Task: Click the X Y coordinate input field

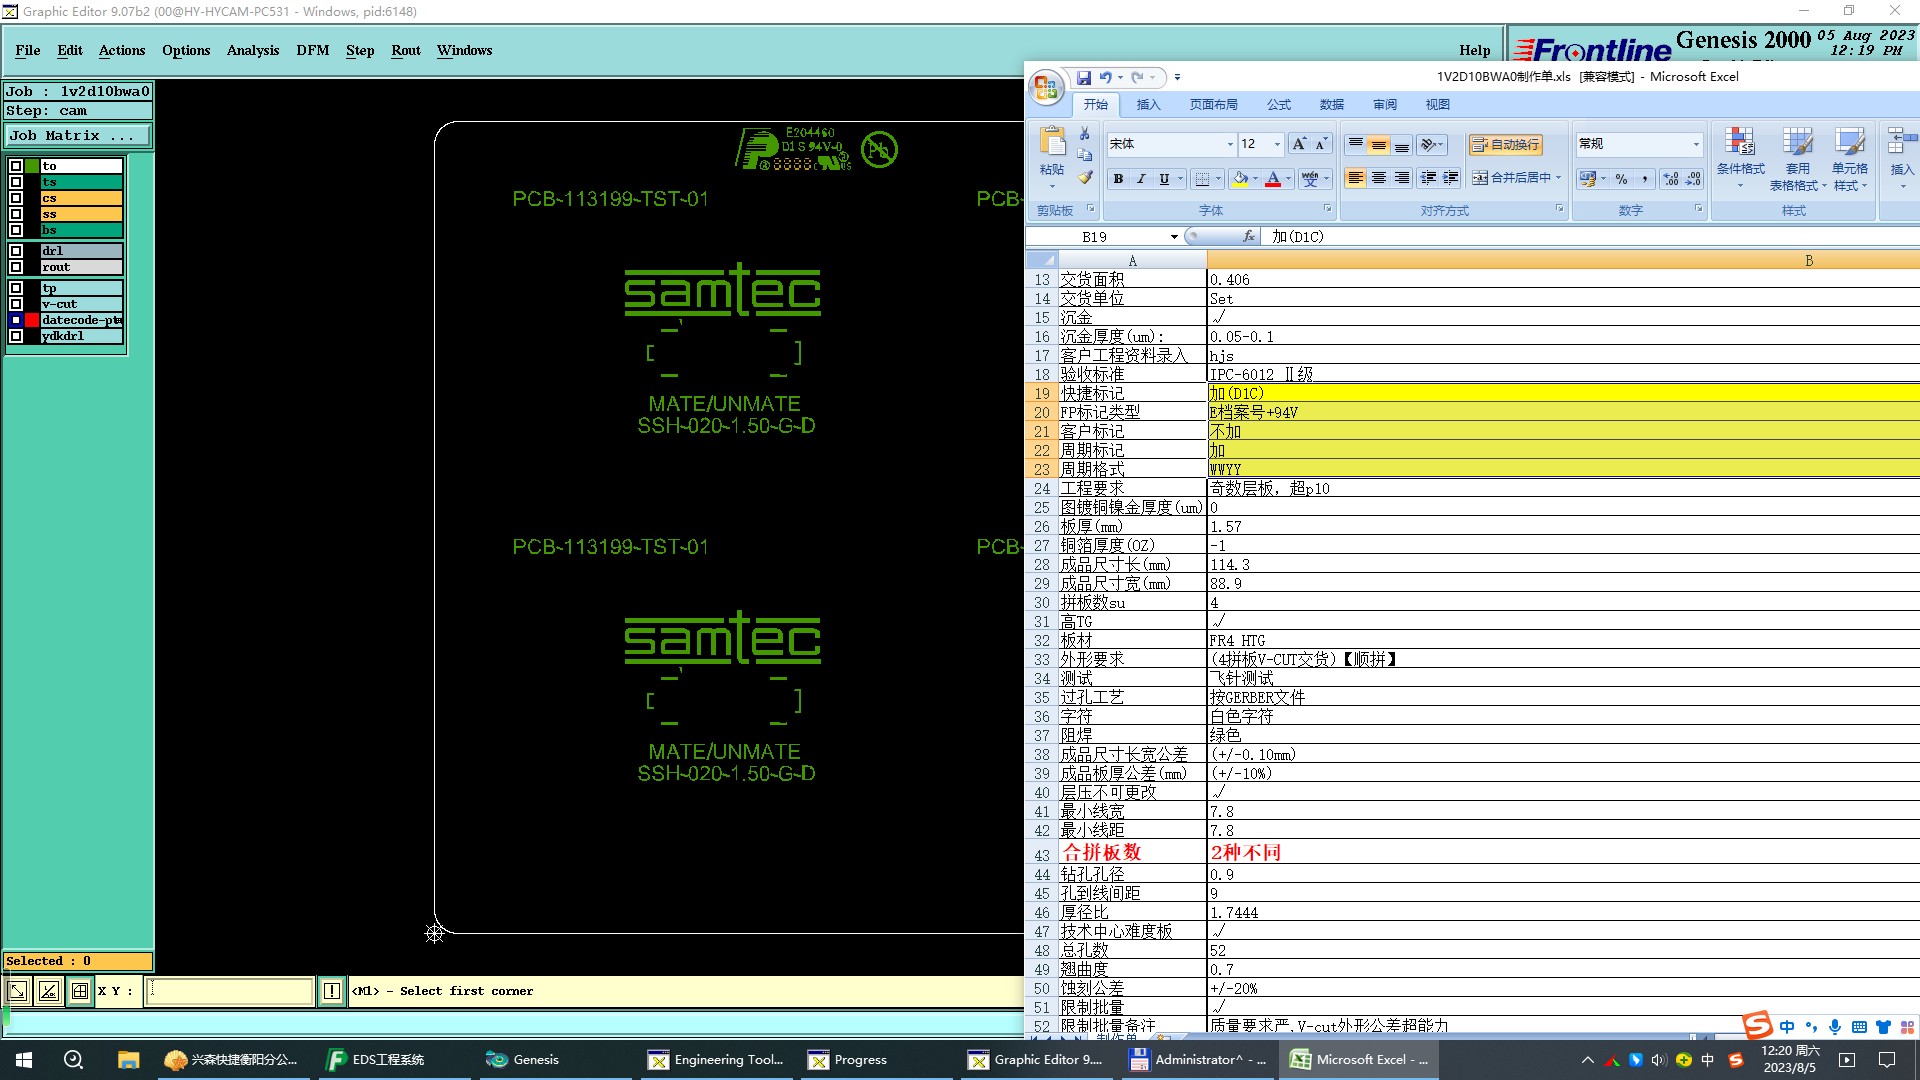Action: point(230,991)
